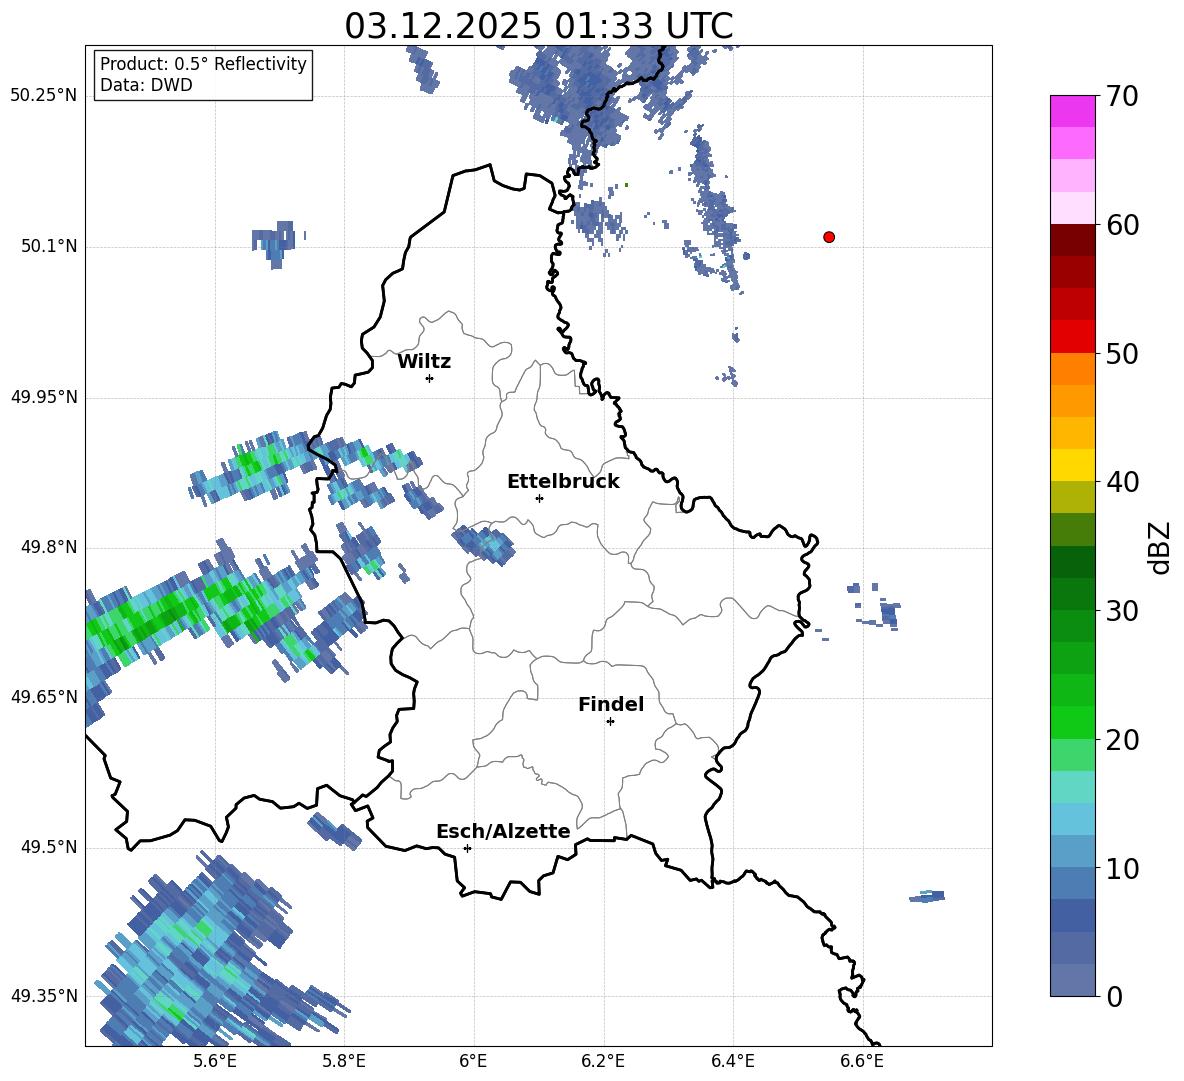This screenshot has width=1184, height=1081.
Task: Click the Ettelbruck city label
Action: [563, 482]
